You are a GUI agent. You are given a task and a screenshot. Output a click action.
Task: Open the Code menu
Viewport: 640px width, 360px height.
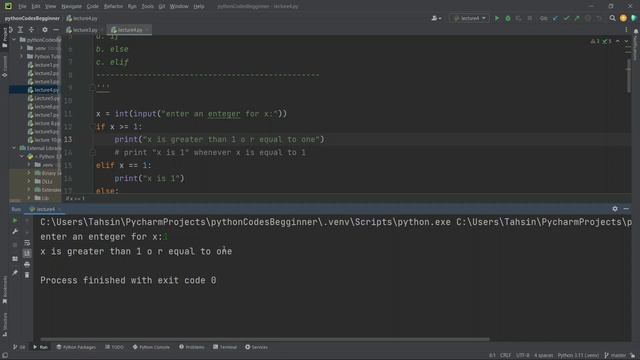point(93,6)
